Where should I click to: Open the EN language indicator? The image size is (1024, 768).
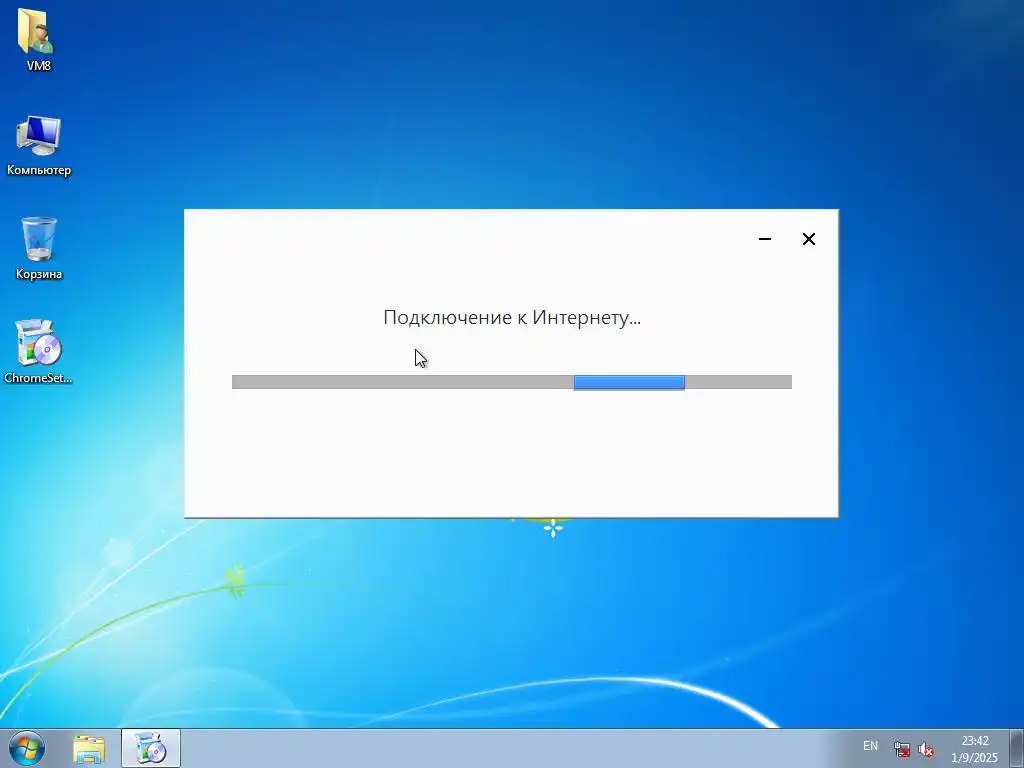(x=871, y=746)
